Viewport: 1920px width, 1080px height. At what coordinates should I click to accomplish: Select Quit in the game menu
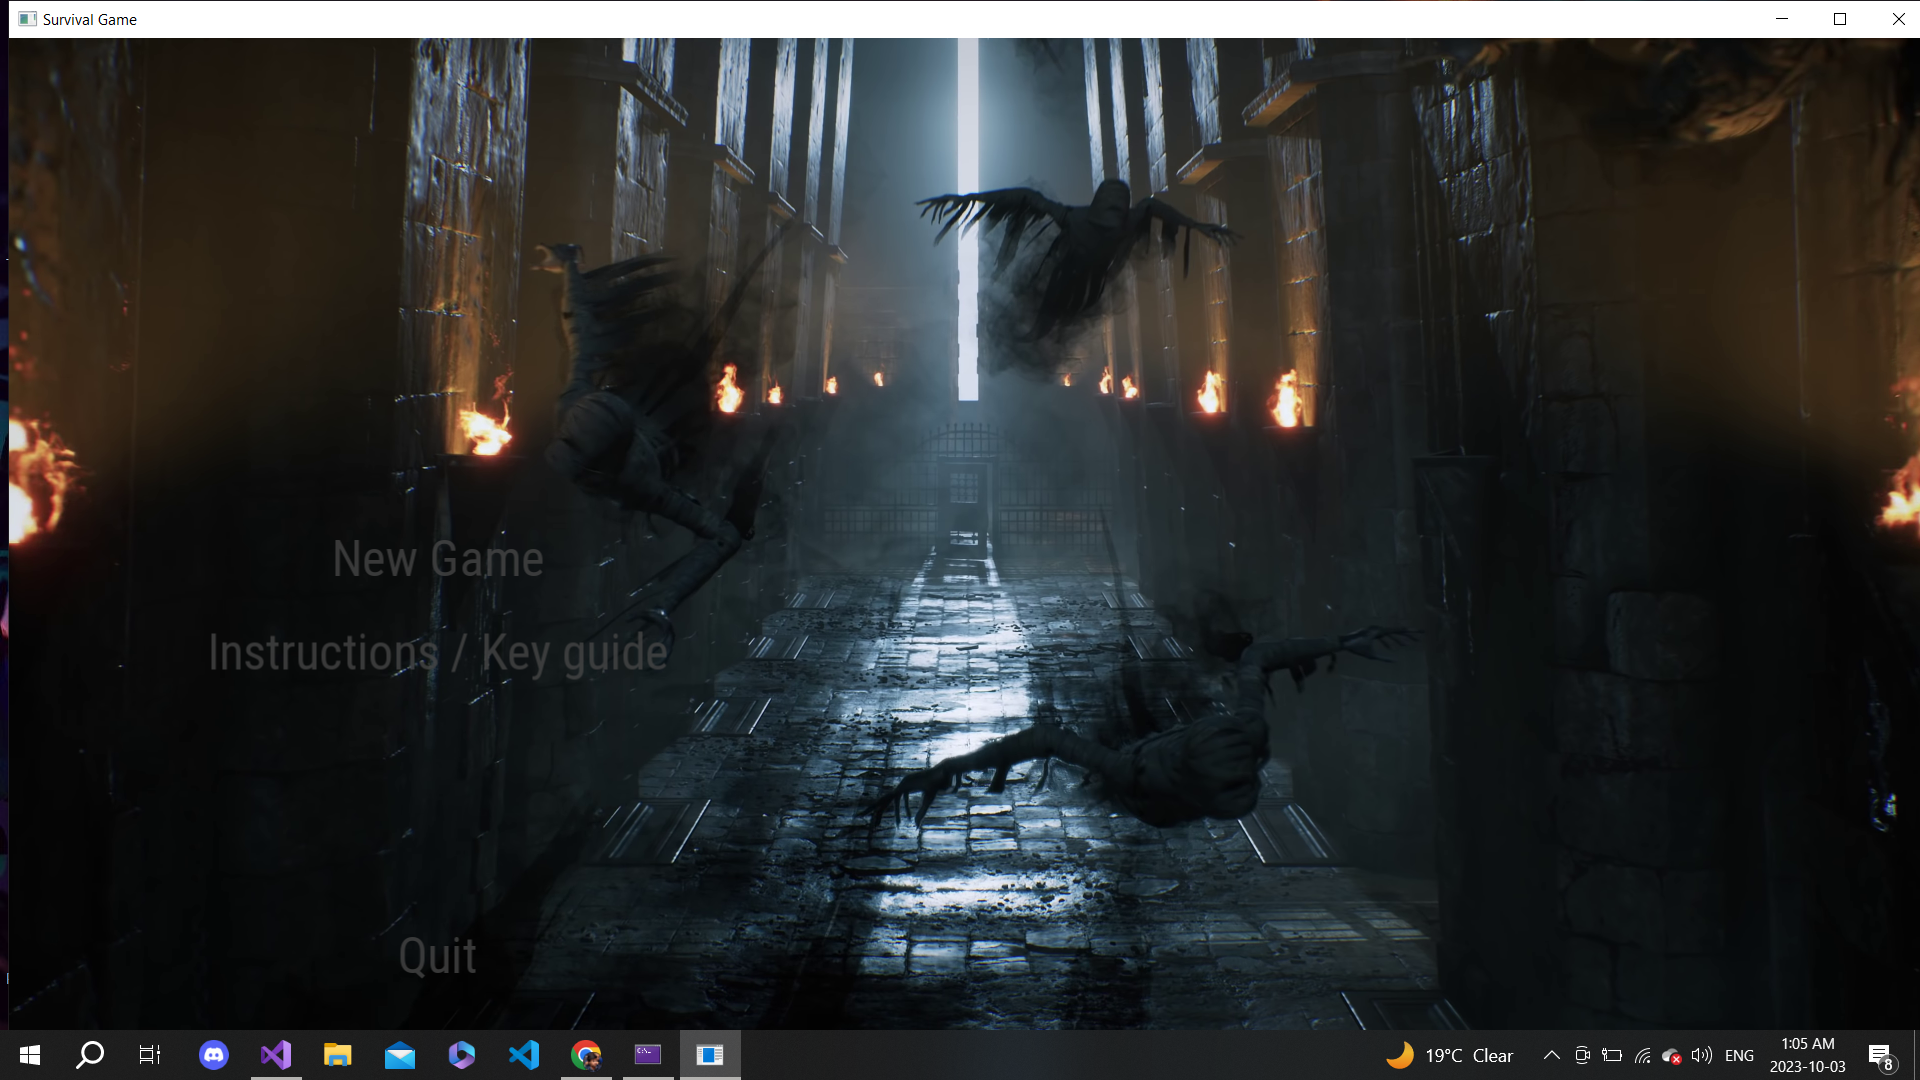438,956
